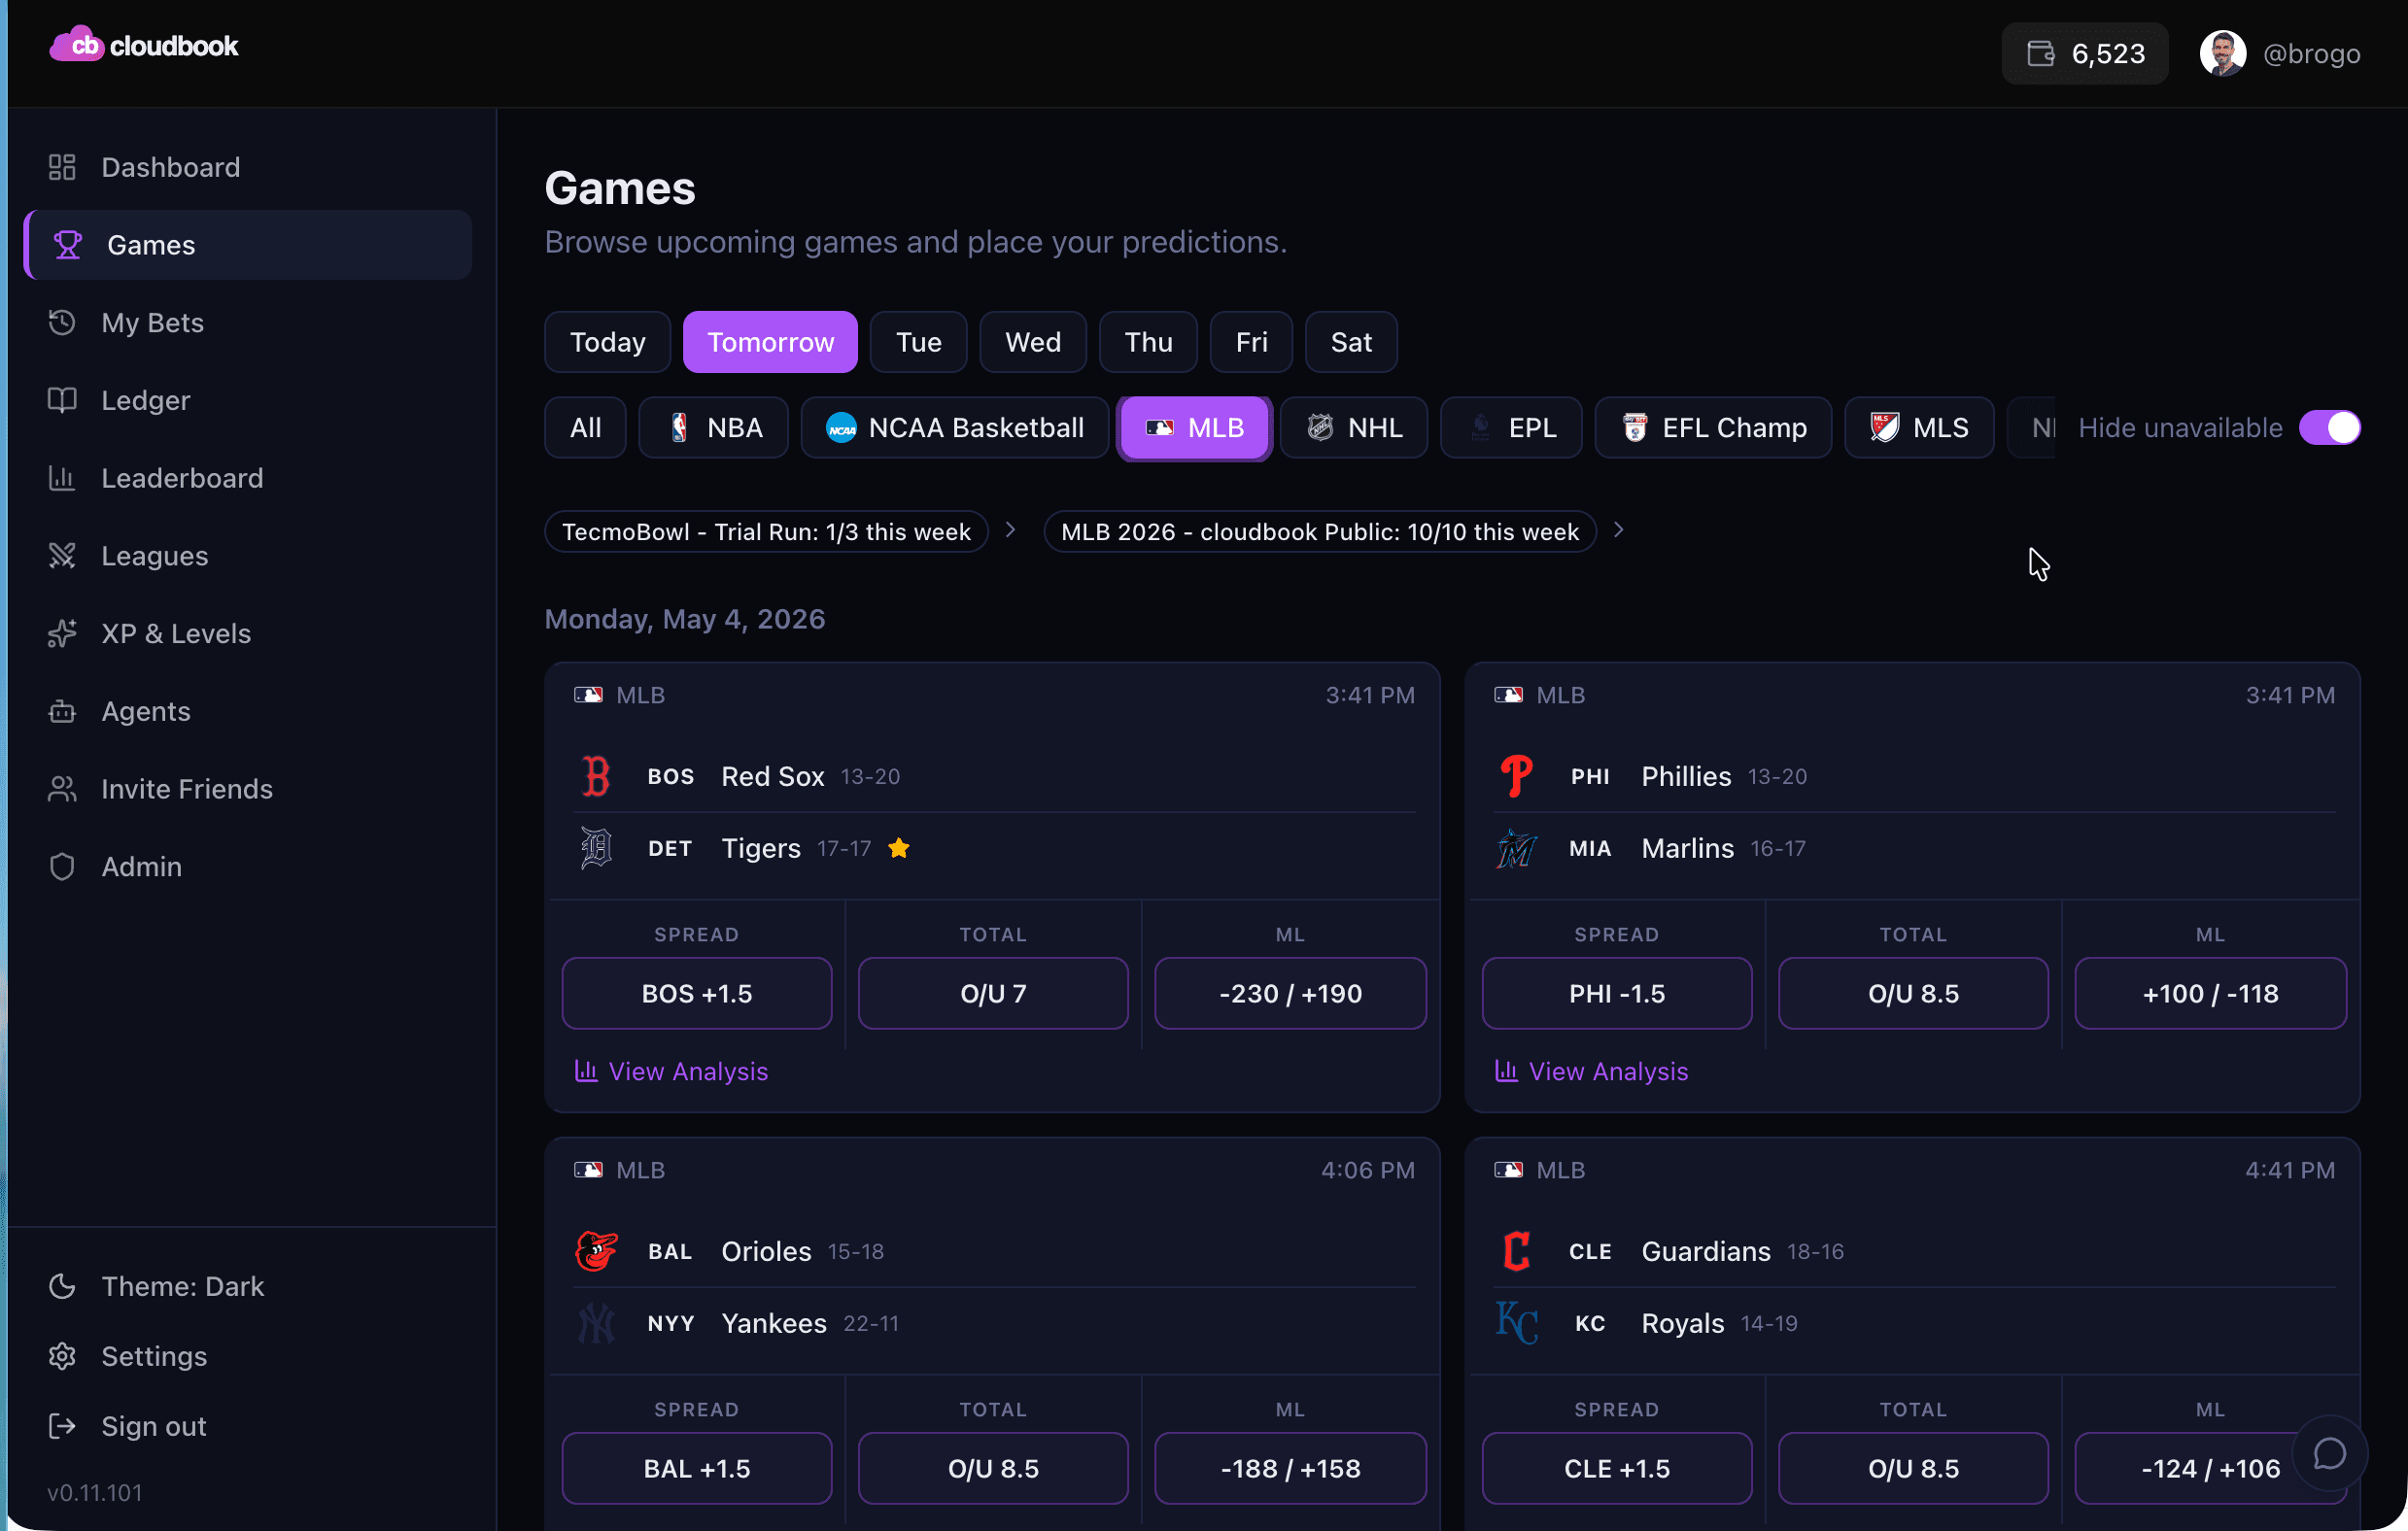Toggle Hide unavailable switch
The width and height of the screenshot is (2408, 1531).
(x=2329, y=428)
